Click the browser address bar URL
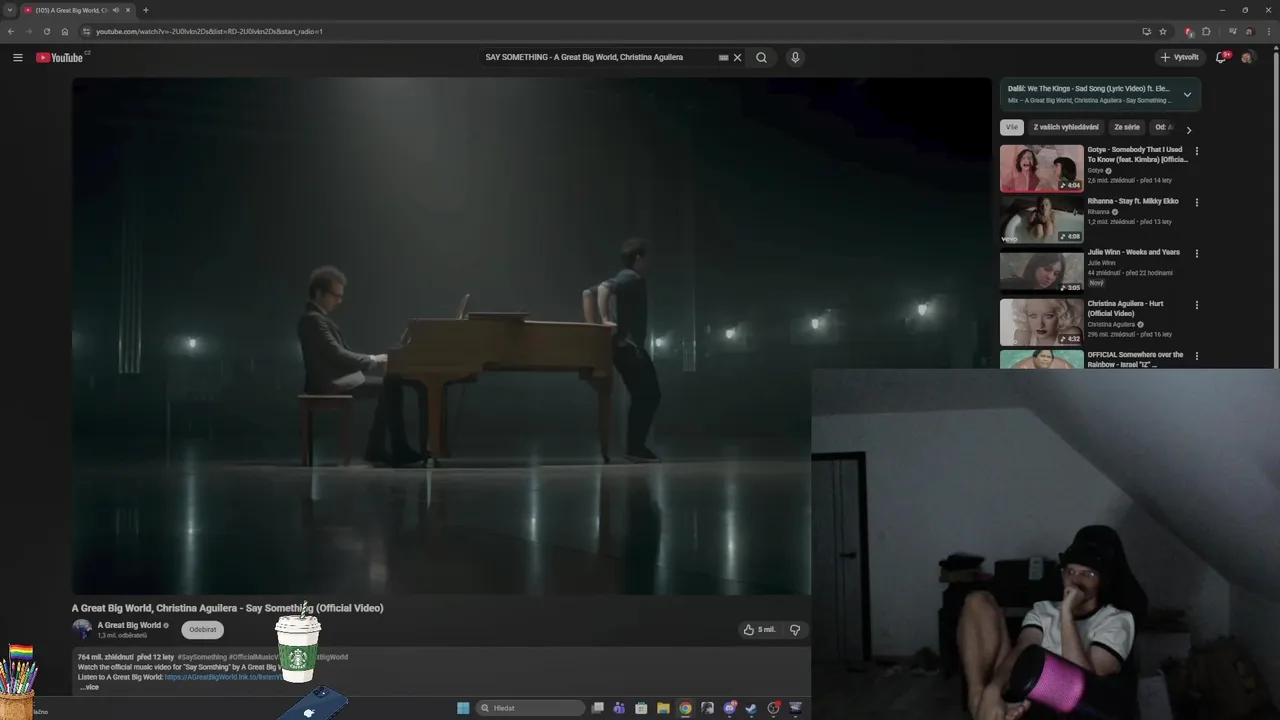This screenshot has width=1280, height=720. [x=209, y=31]
